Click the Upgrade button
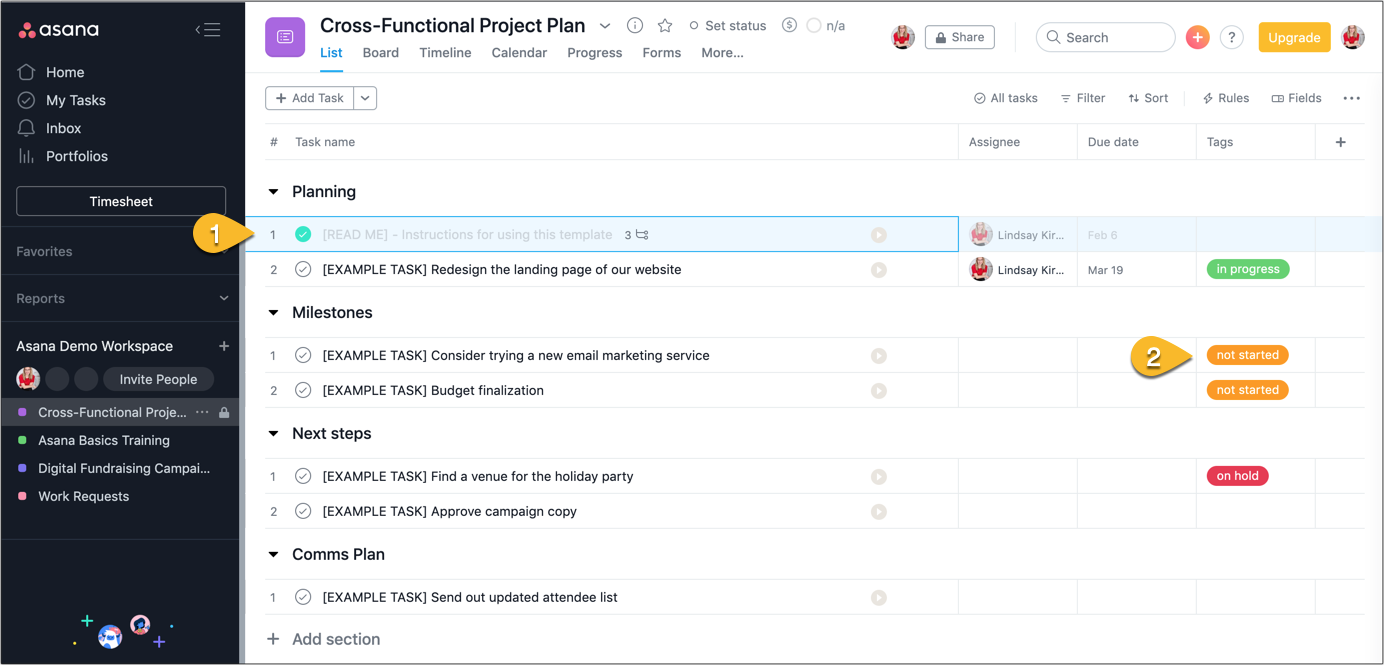The image size is (1384, 665). [1294, 38]
